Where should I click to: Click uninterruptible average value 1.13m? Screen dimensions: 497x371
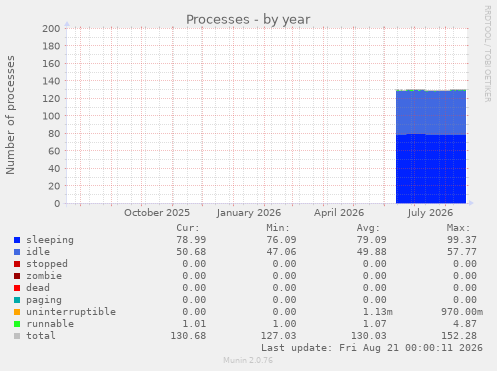[x=378, y=312]
